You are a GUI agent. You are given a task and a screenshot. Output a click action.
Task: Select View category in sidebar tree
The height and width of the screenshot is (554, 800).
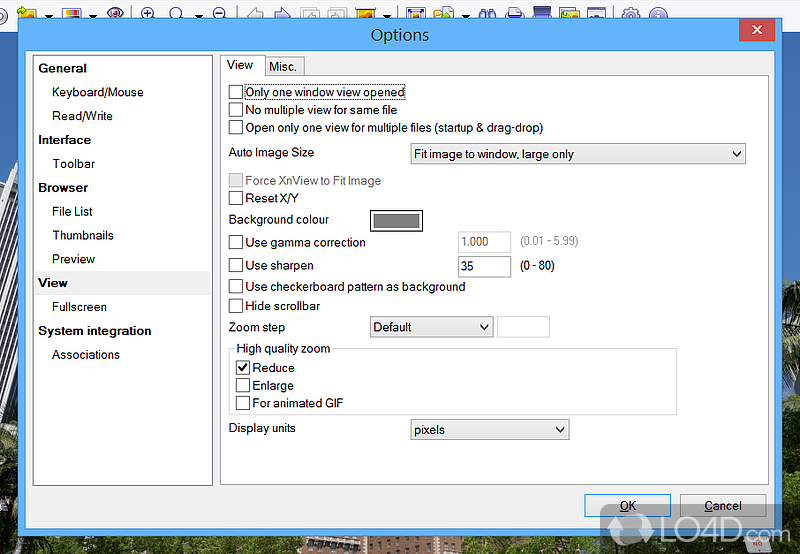coord(122,283)
